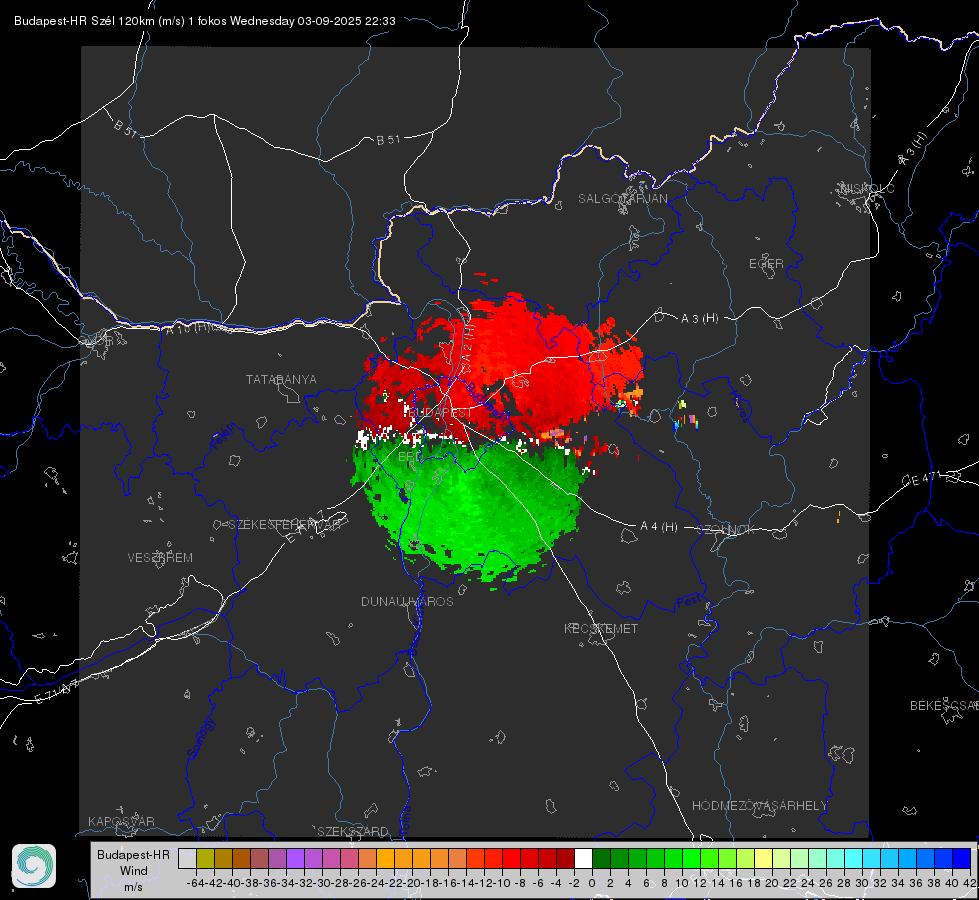Click the DUNAÚJVÁROS city label
This screenshot has width=979, height=900.
pos(407,601)
